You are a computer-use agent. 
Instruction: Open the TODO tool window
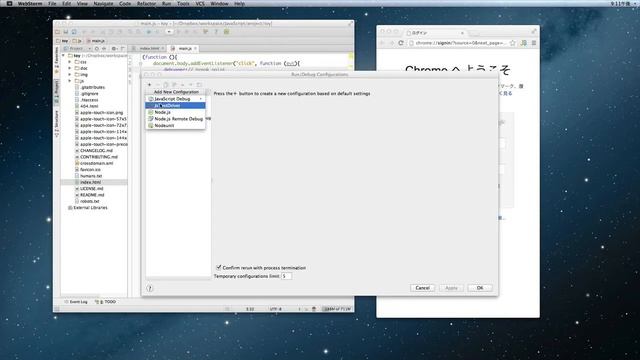(105, 302)
